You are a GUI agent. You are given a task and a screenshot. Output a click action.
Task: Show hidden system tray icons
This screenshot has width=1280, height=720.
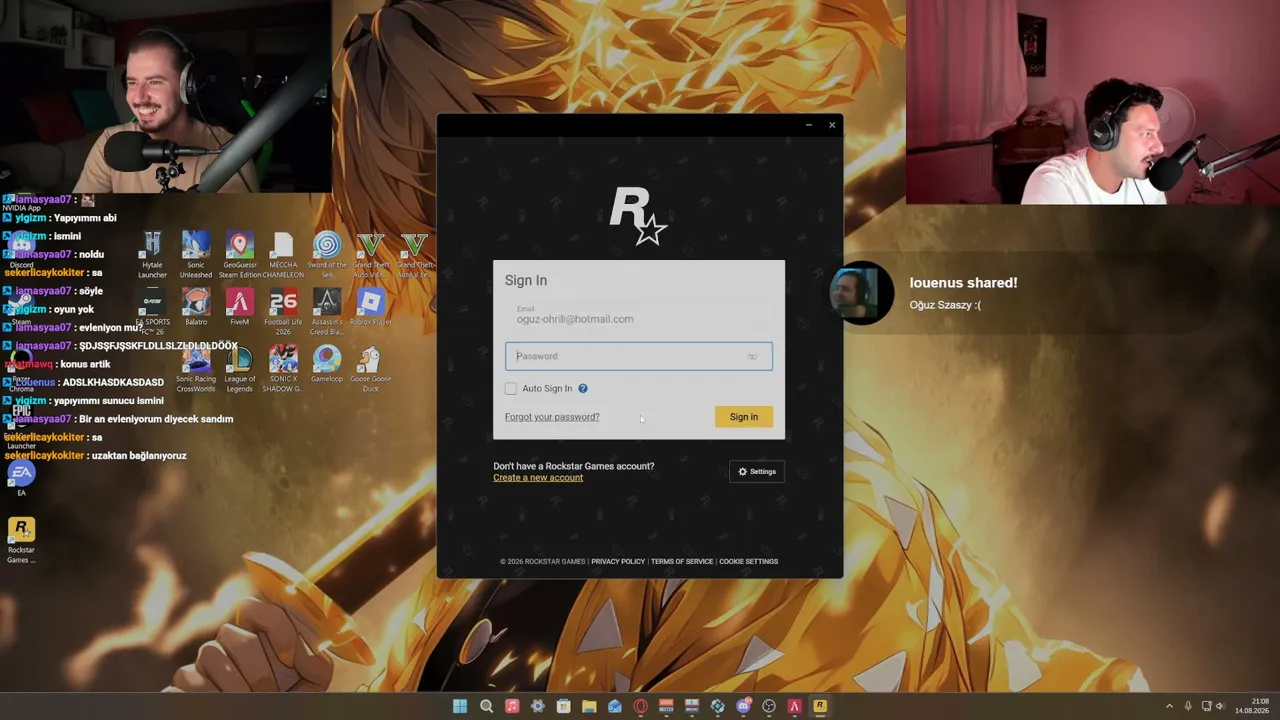pos(1169,706)
